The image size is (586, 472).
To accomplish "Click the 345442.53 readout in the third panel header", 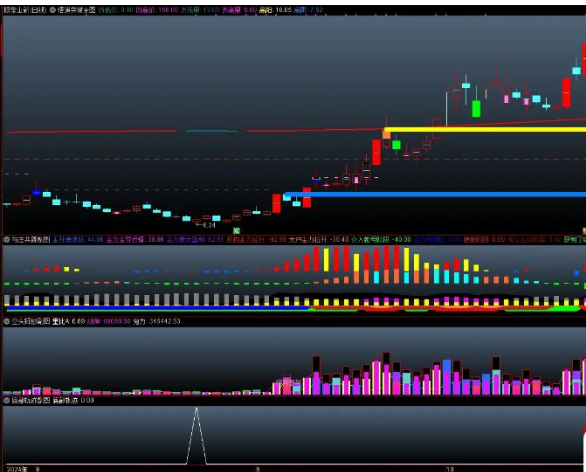I will click(164, 321).
